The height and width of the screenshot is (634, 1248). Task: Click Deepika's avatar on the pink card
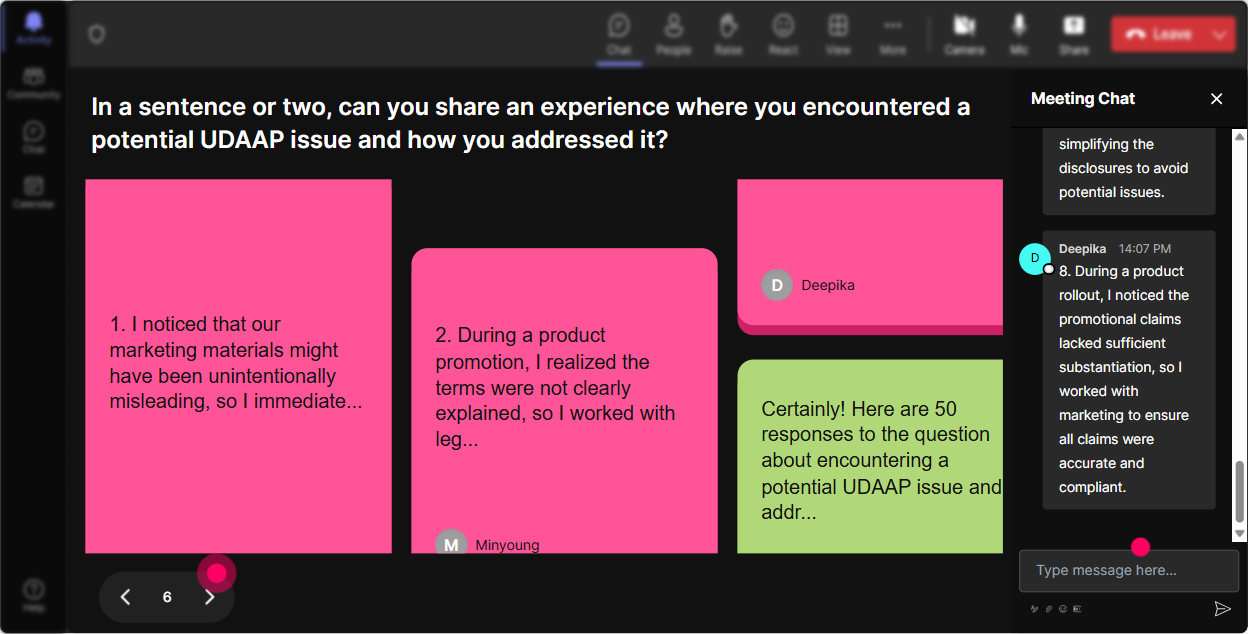(777, 285)
